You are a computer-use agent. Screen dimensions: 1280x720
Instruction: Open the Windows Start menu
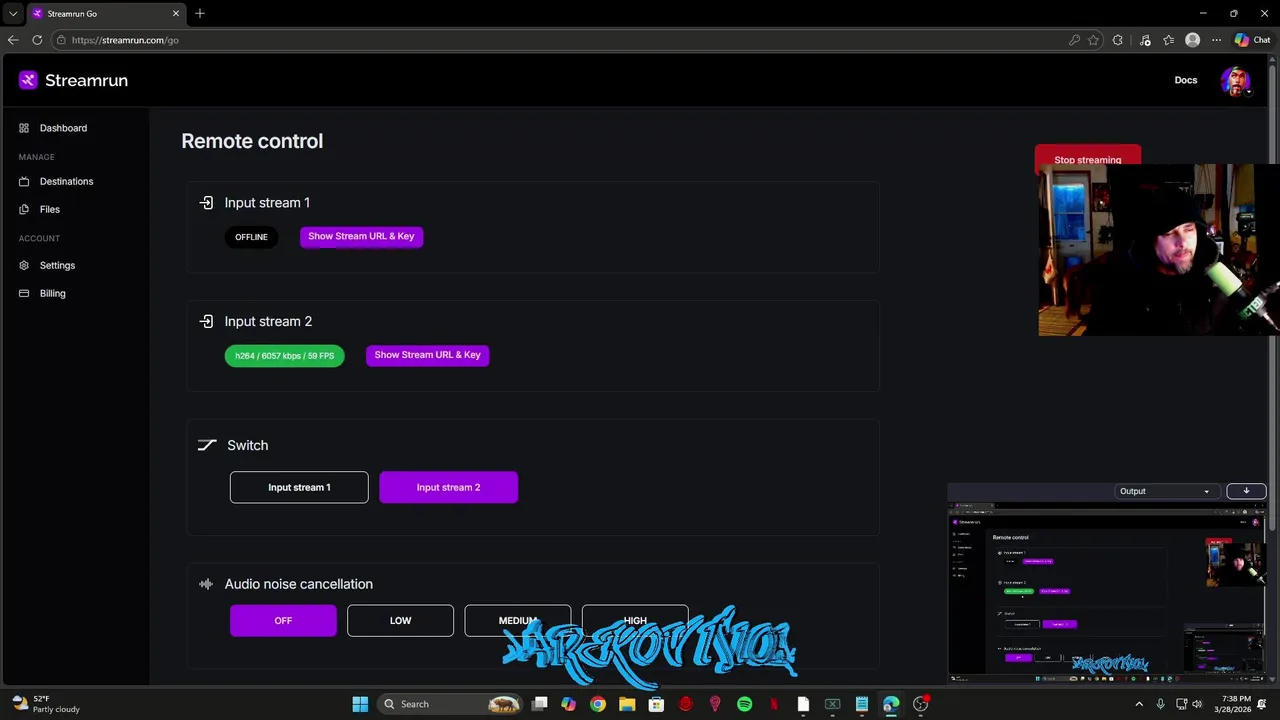coord(360,704)
